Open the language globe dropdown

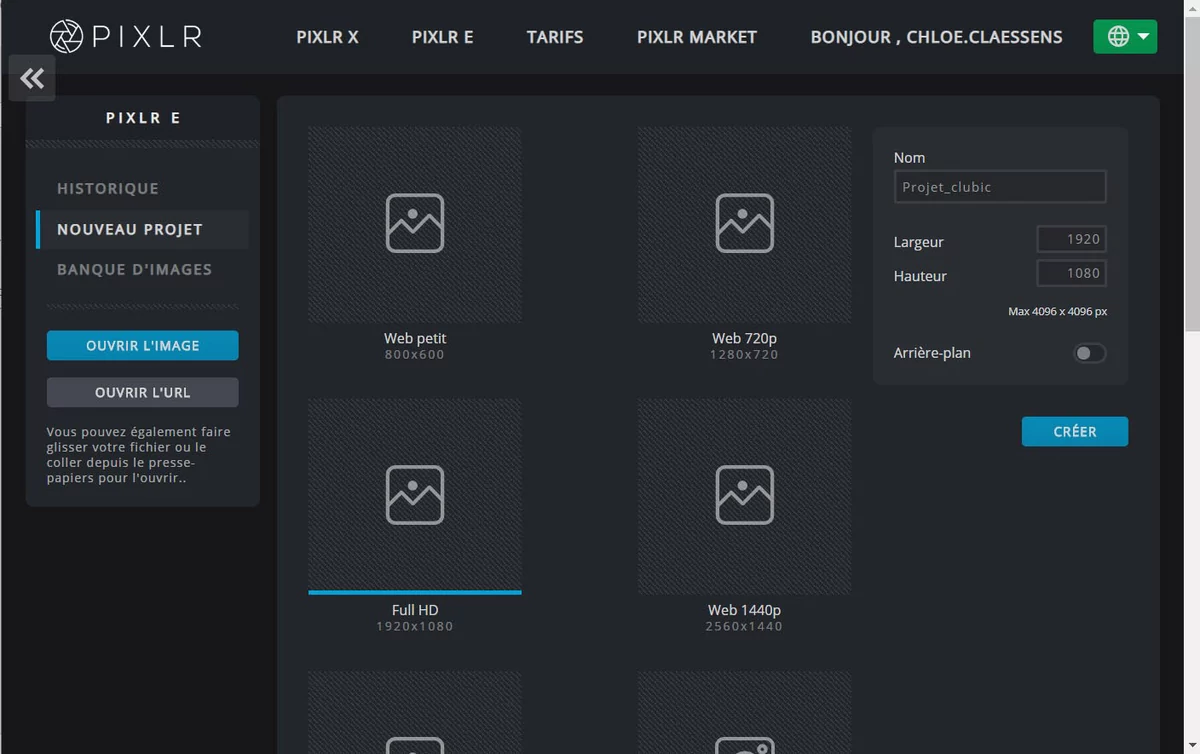(1125, 37)
